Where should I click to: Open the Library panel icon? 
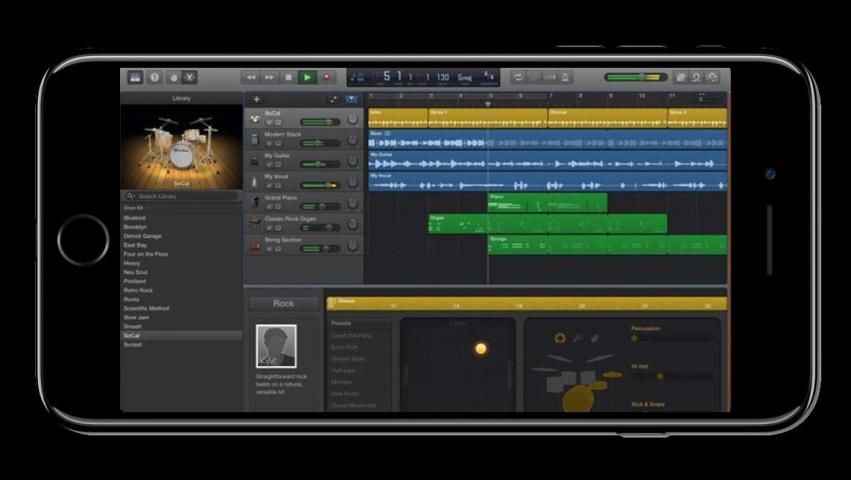click(x=135, y=77)
